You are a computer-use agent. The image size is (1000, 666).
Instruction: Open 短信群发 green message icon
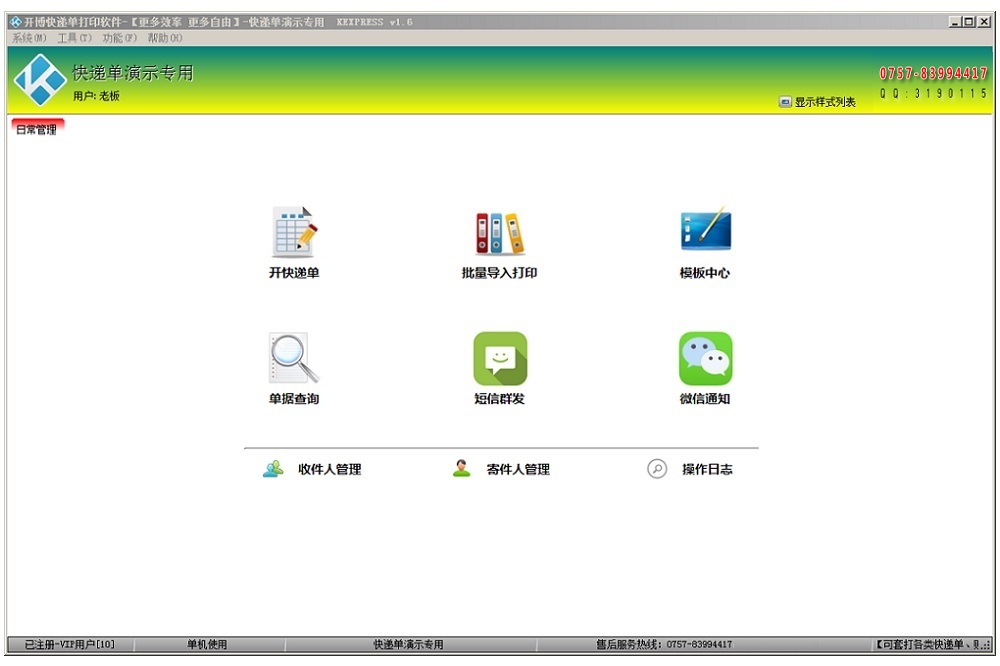coord(500,359)
